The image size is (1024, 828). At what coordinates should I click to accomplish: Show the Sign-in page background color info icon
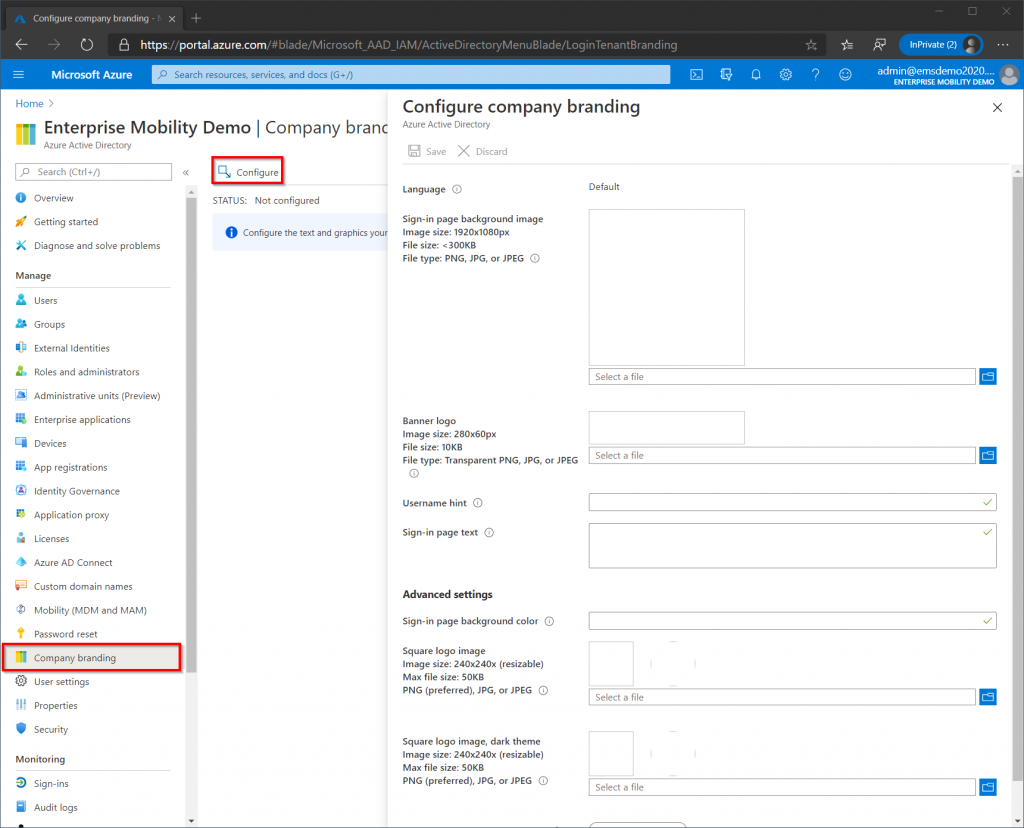point(549,621)
